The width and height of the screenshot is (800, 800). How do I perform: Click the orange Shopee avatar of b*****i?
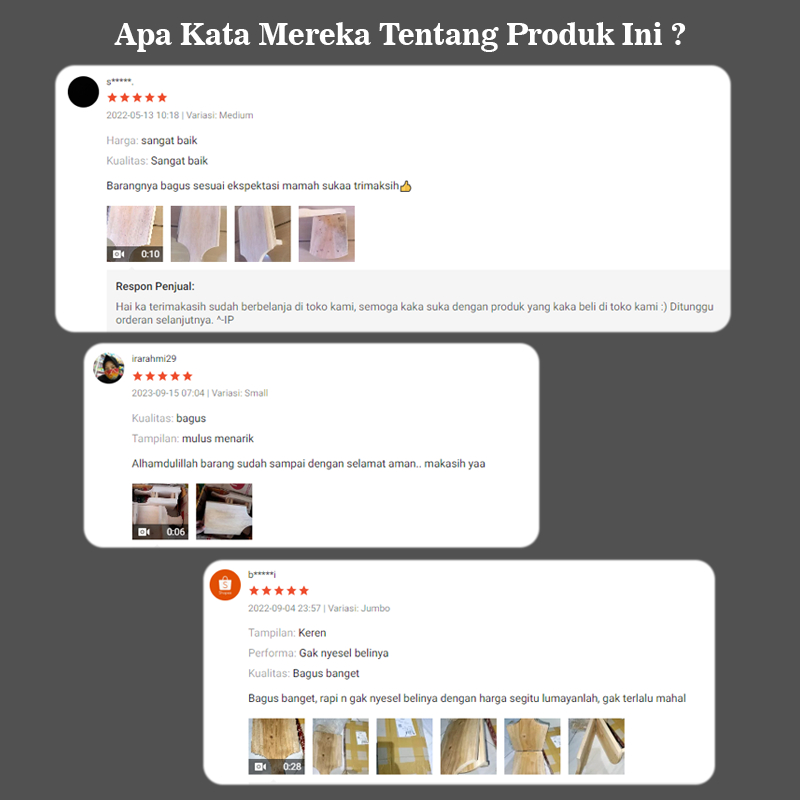click(x=225, y=585)
